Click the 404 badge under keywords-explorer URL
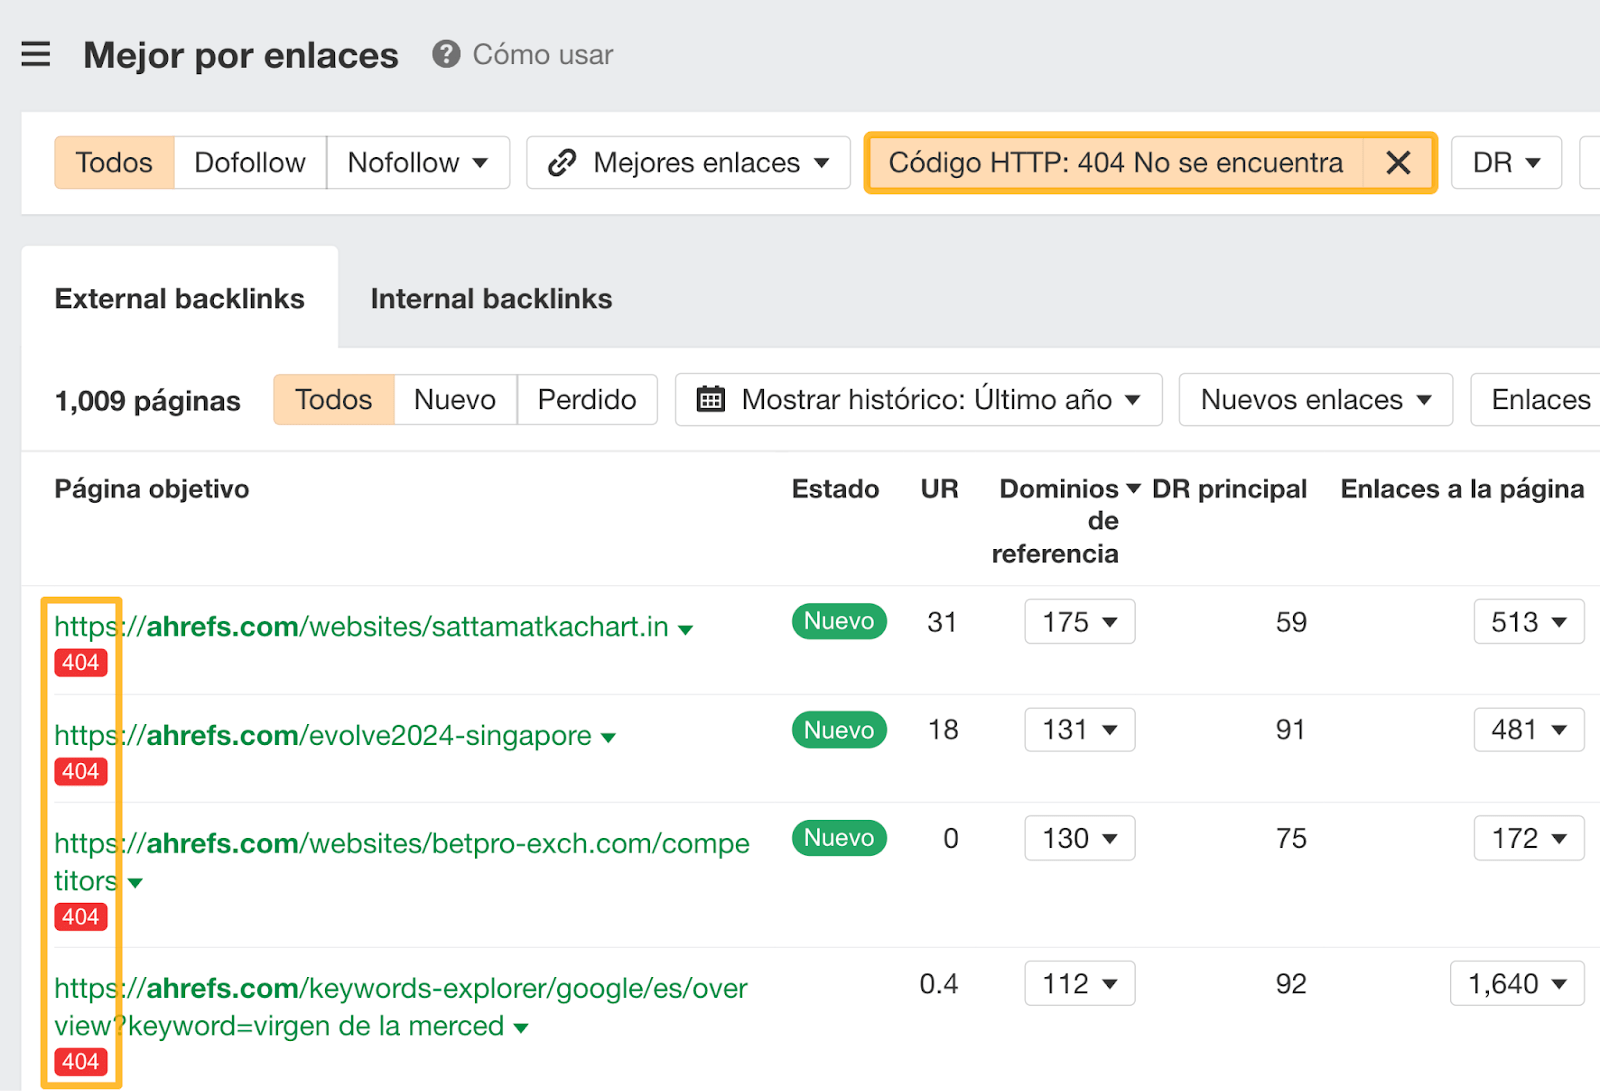1600x1091 pixels. [x=80, y=1061]
